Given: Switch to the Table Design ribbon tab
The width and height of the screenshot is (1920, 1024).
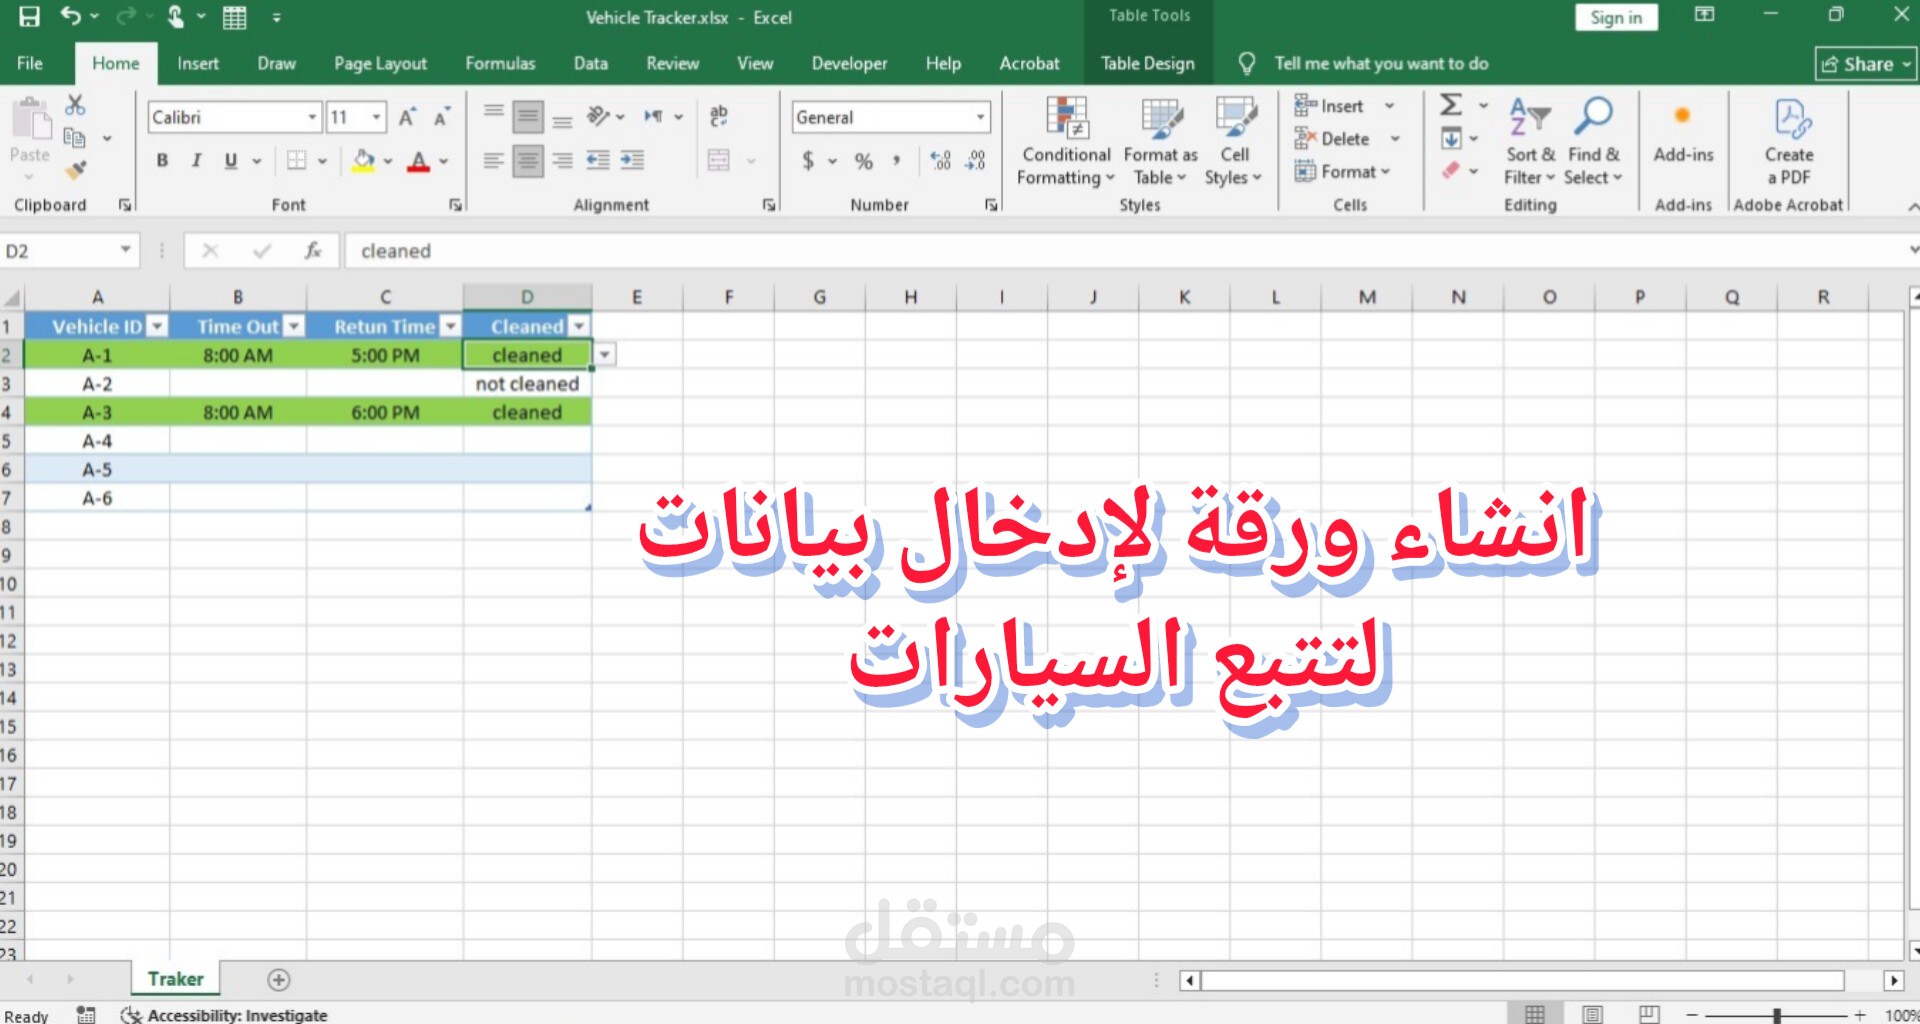Looking at the screenshot, I should click(1146, 63).
